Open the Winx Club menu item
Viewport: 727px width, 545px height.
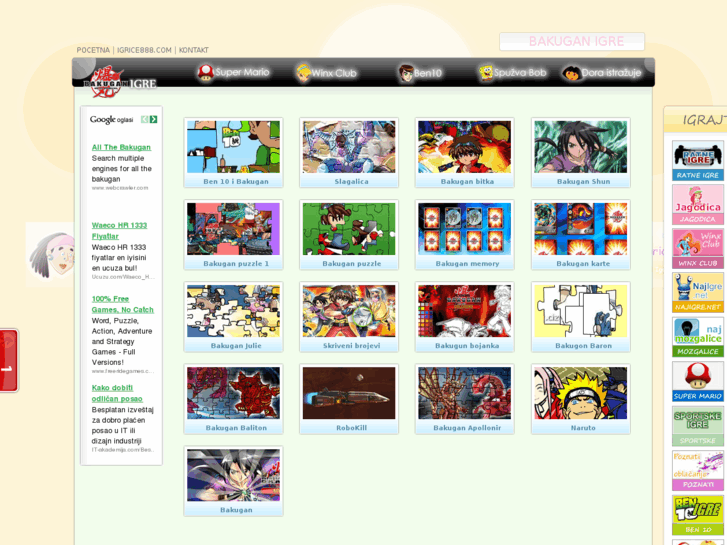point(326,73)
